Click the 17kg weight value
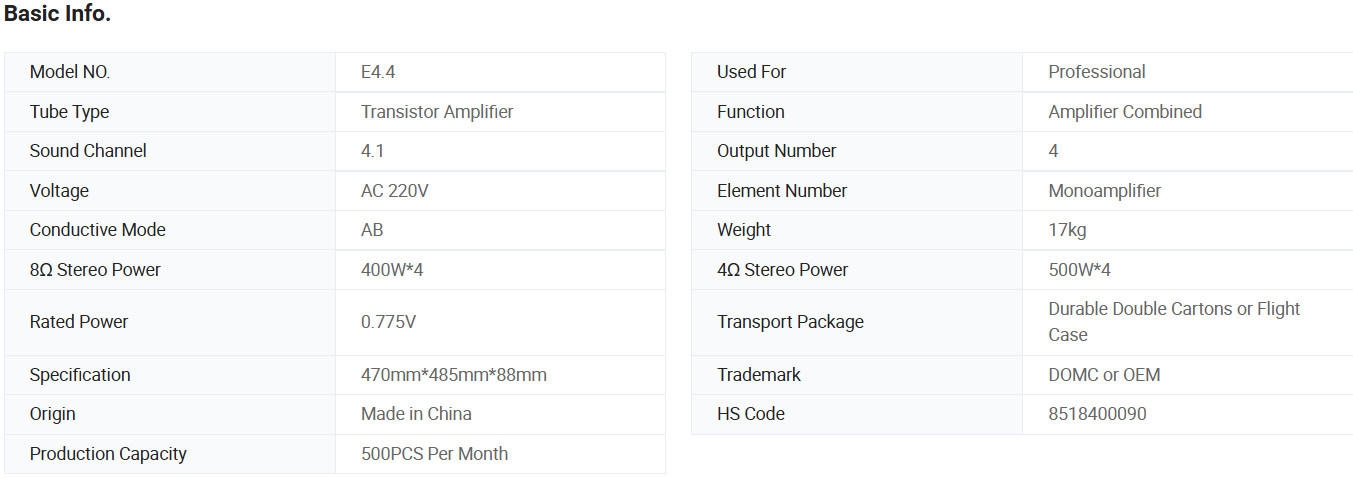 tap(1067, 230)
